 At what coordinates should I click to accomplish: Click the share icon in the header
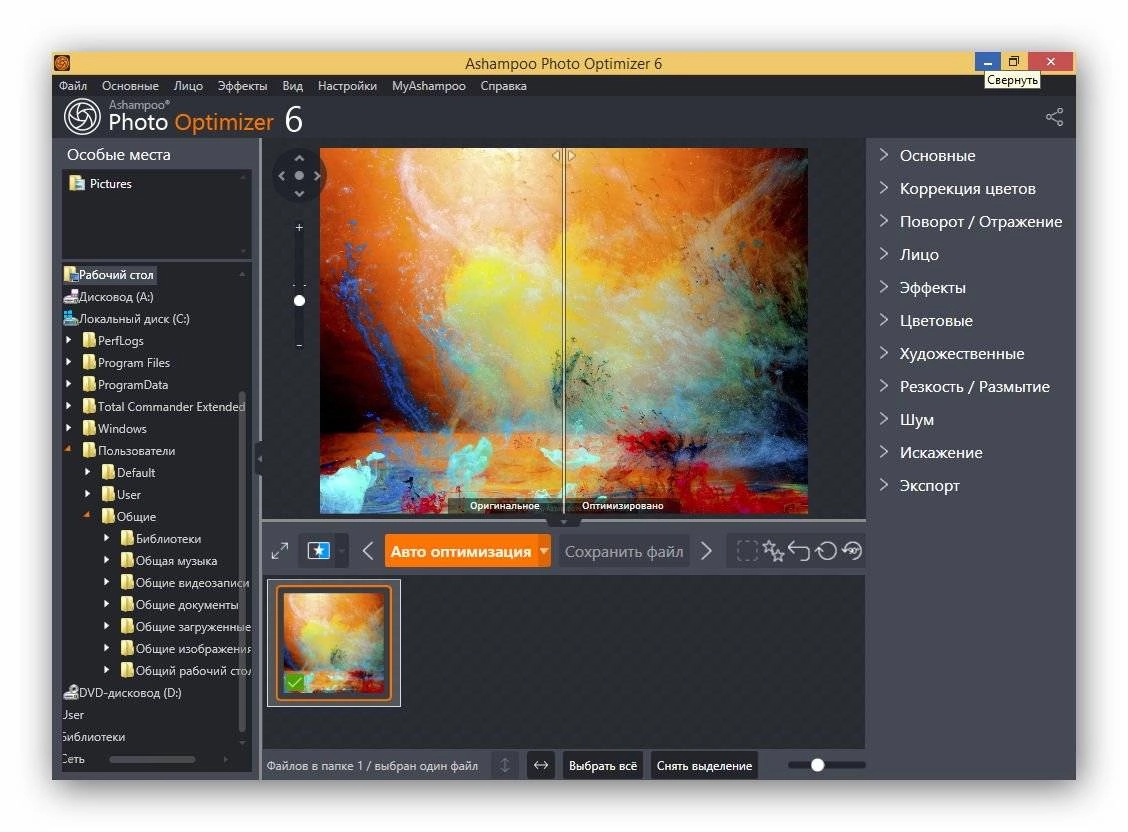pyautogui.click(x=1054, y=117)
